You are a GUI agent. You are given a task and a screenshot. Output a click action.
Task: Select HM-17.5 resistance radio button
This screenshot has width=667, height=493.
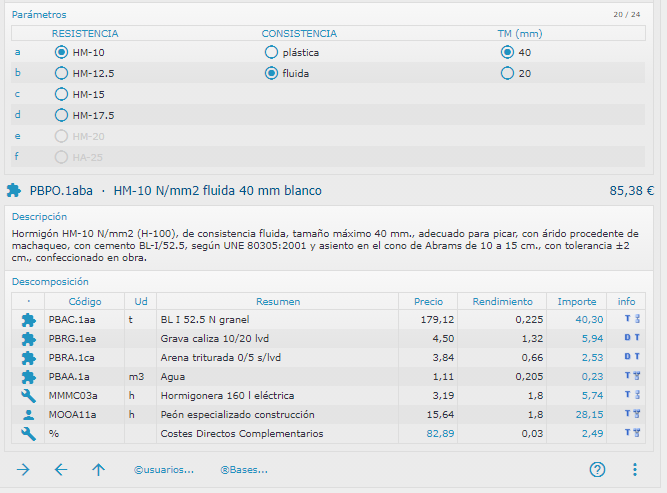pos(62,115)
